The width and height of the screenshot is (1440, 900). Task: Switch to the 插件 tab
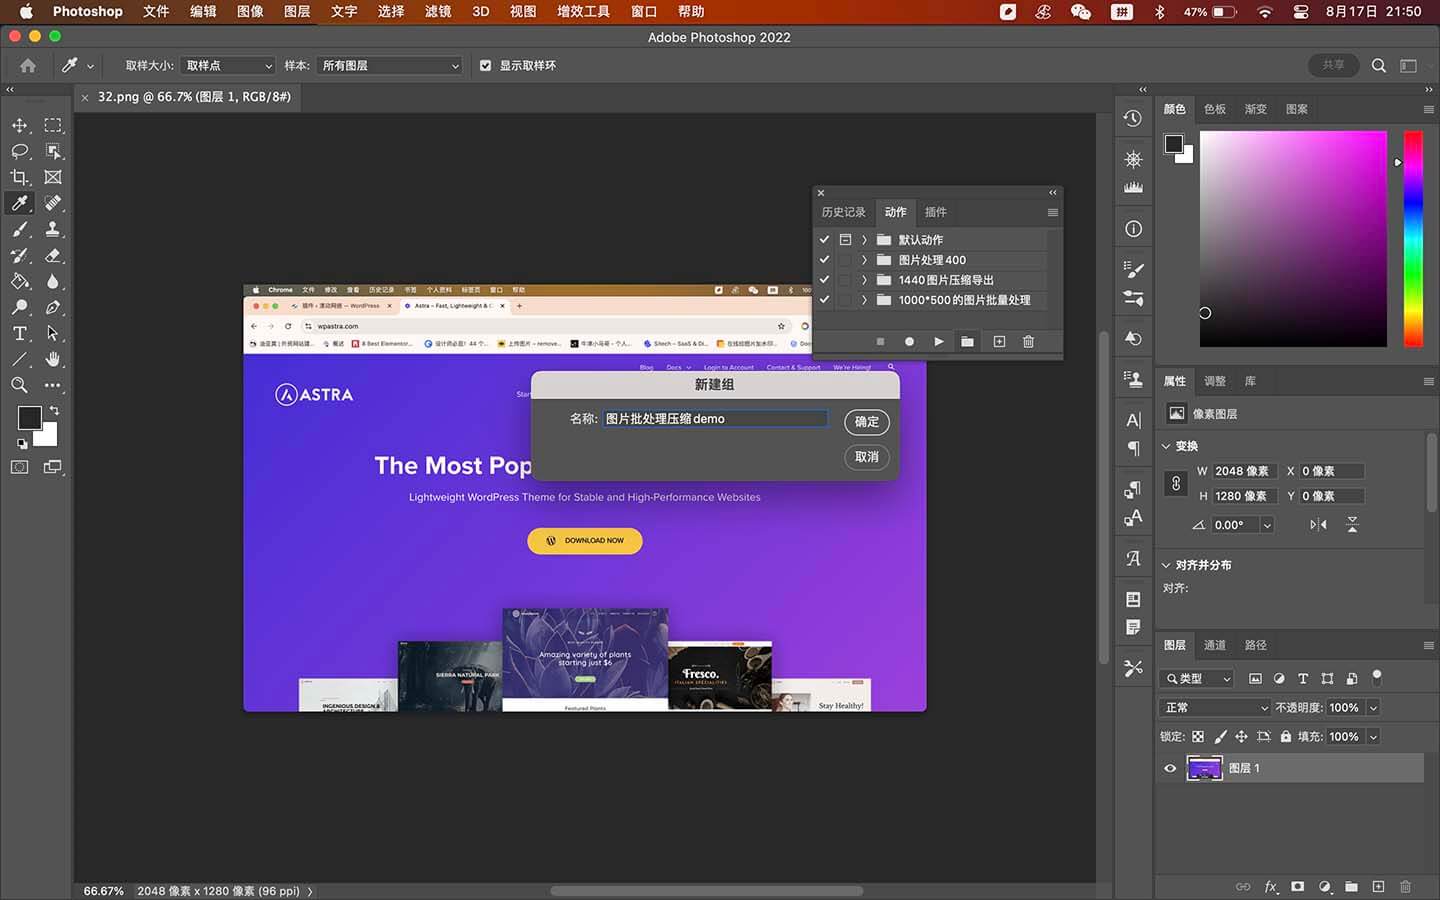coord(935,212)
